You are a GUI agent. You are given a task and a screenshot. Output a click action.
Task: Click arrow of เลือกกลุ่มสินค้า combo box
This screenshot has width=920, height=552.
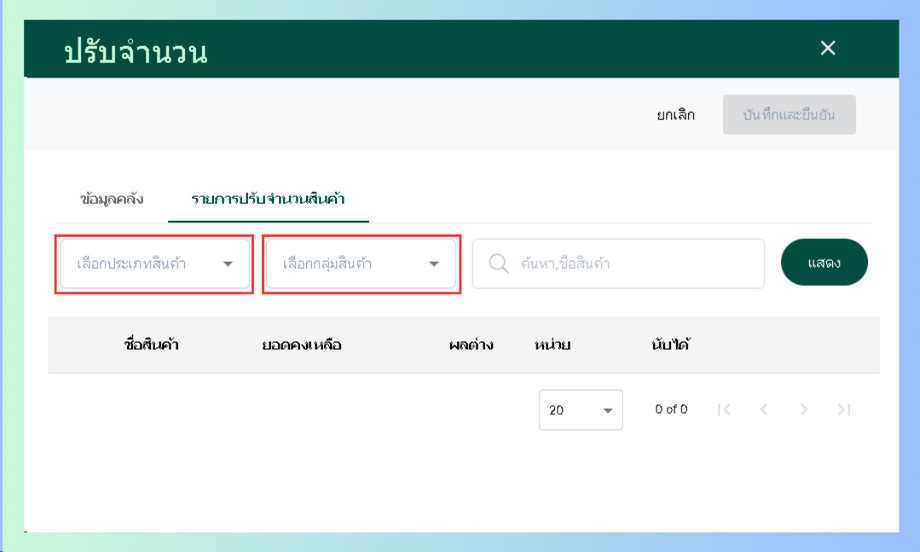pos(434,264)
